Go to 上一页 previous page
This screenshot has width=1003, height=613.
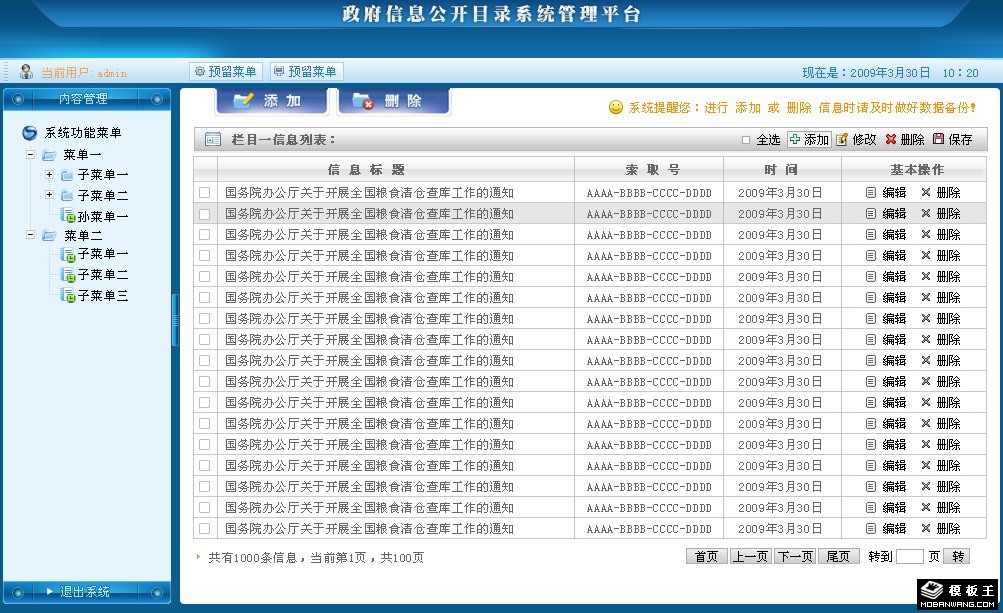(x=750, y=556)
